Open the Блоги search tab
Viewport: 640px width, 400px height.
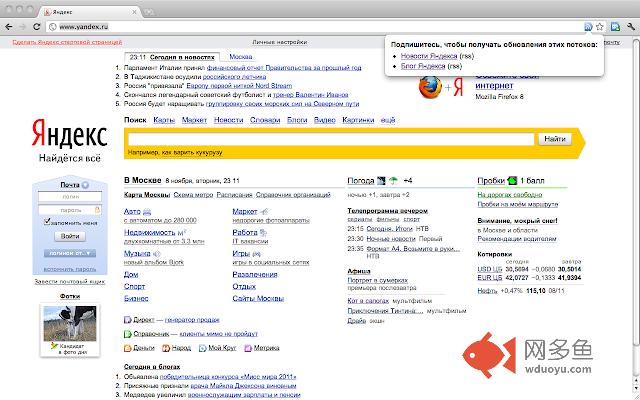(297, 120)
